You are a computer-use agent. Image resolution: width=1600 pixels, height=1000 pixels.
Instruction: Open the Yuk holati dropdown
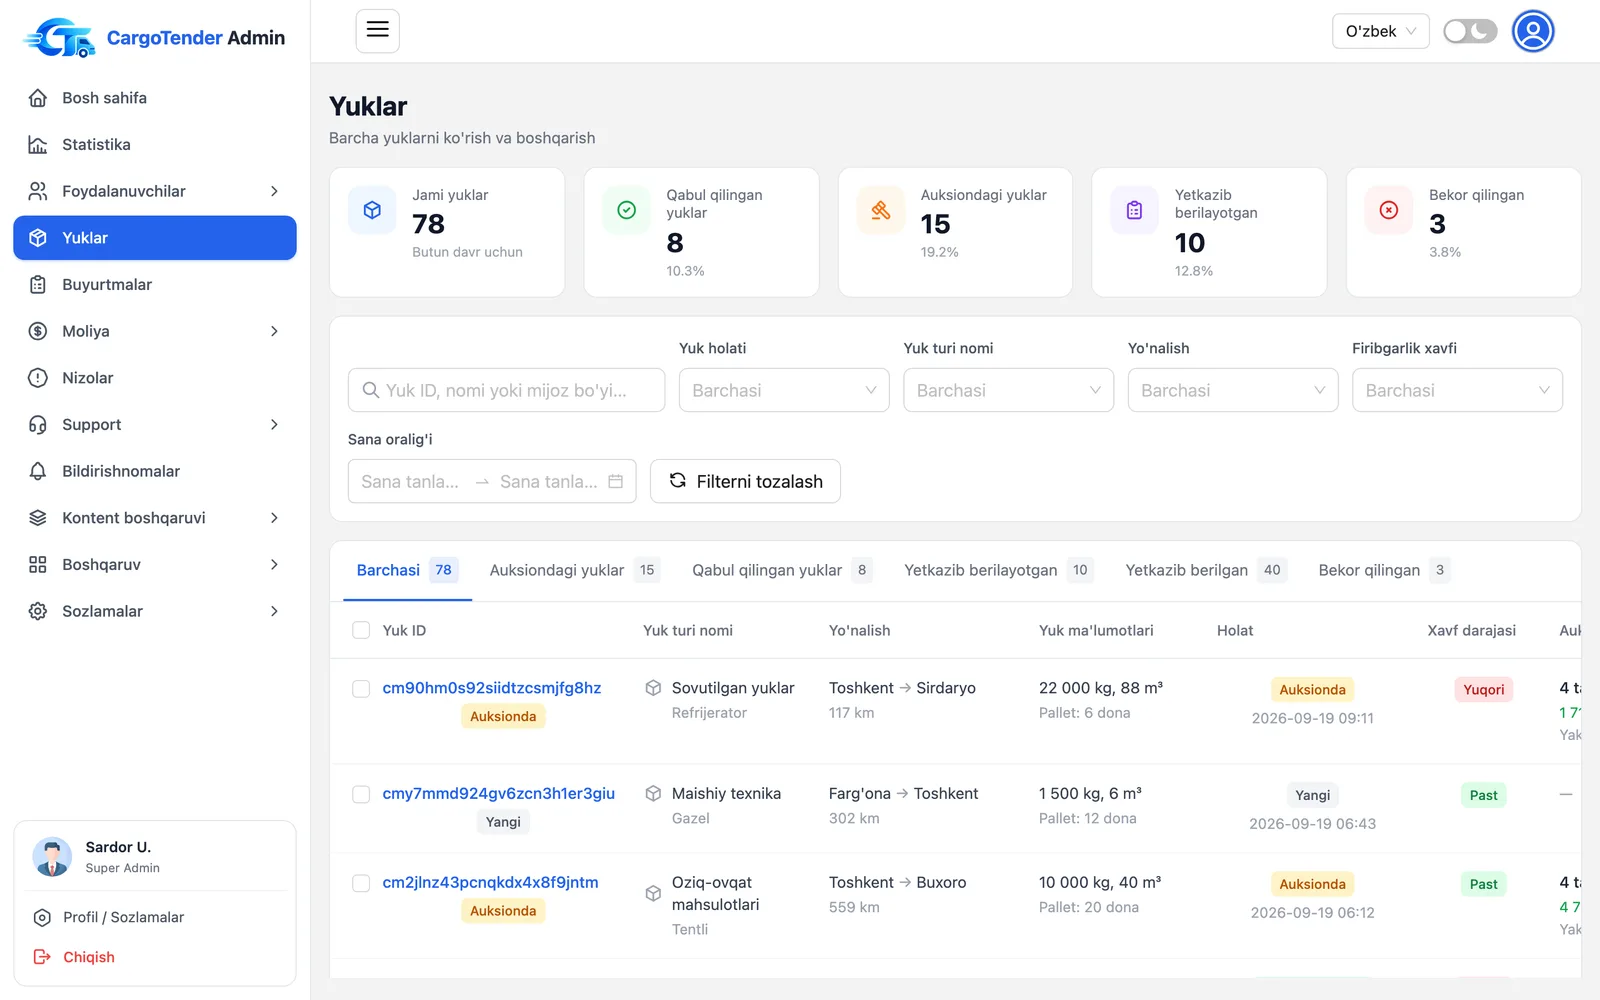click(x=784, y=390)
